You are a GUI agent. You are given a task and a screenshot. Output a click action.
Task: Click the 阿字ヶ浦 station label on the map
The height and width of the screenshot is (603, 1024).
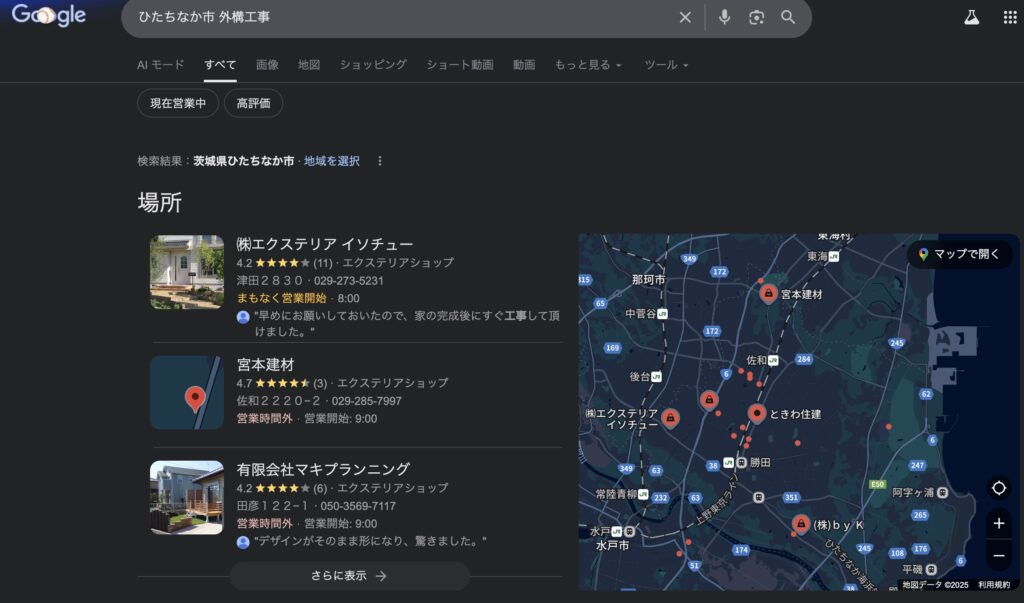click(x=913, y=493)
